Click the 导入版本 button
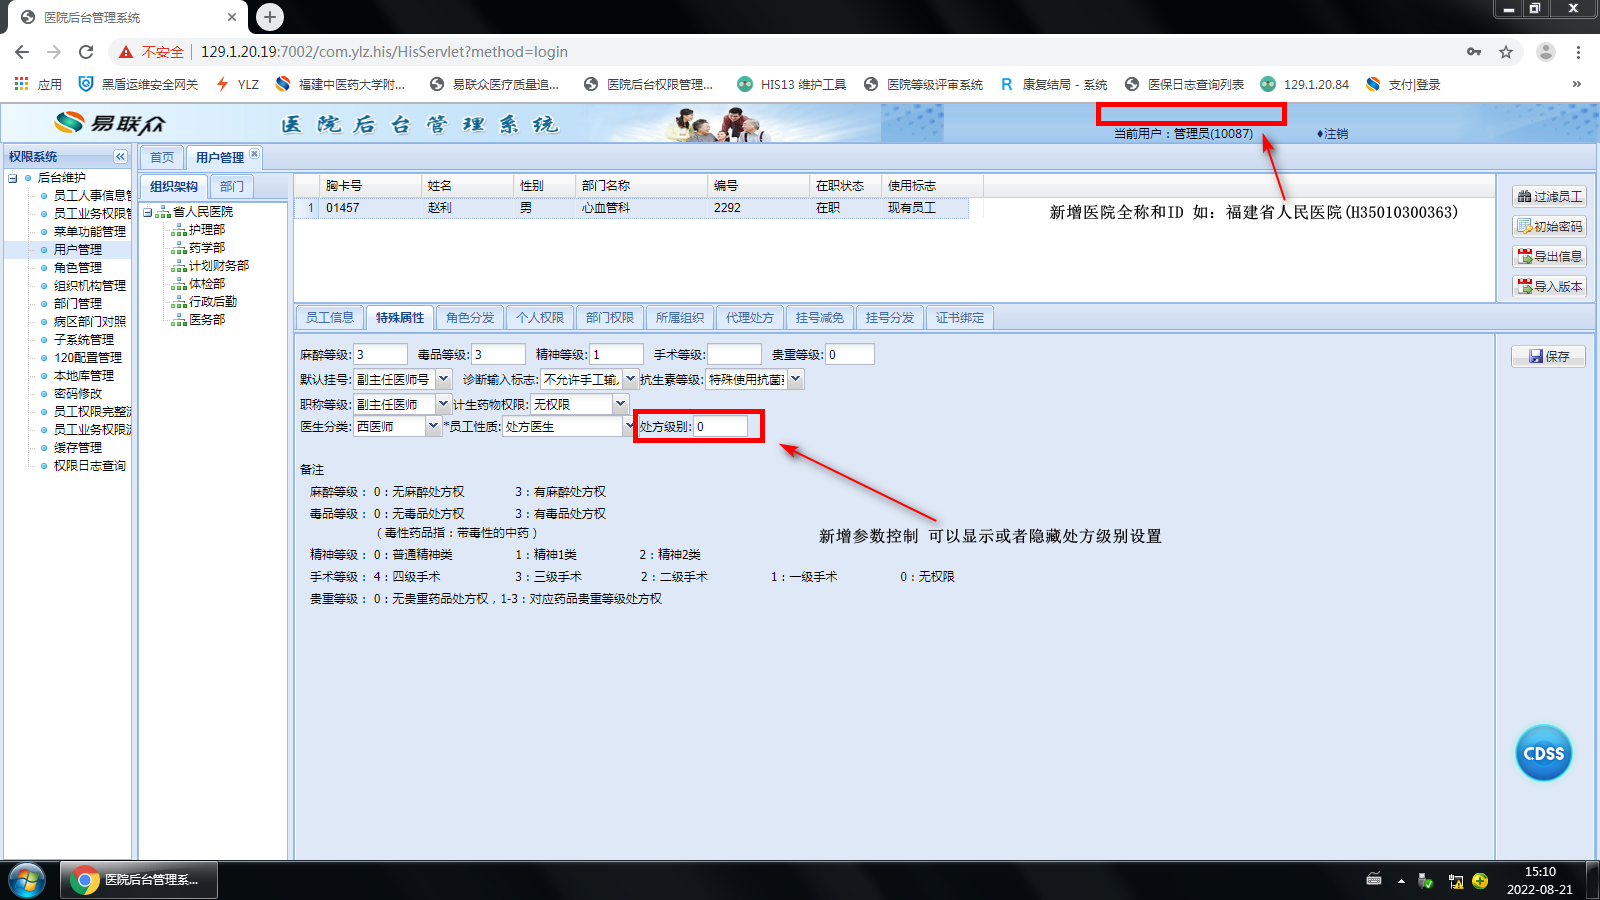 click(1549, 287)
